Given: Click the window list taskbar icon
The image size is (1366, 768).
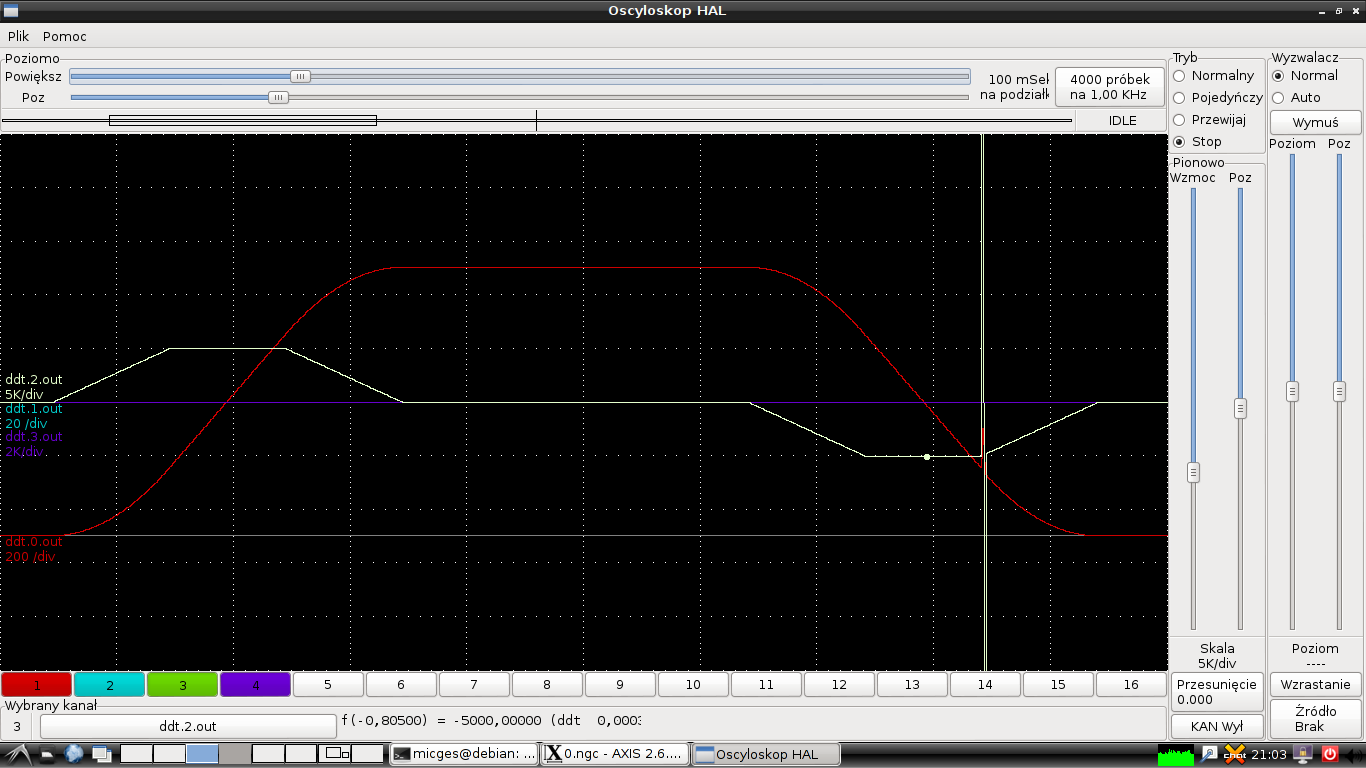Looking at the screenshot, I should click(x=102, y=754).
